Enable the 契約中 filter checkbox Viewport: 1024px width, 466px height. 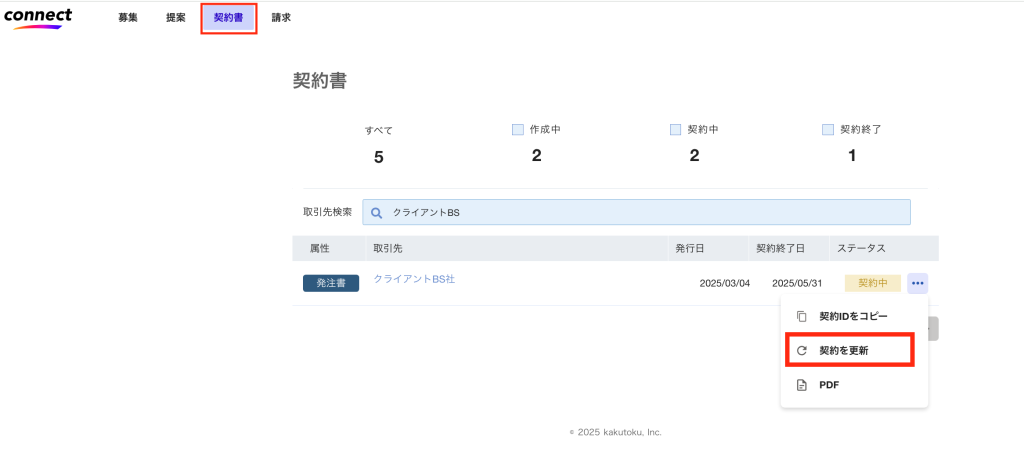coord(676,129)
